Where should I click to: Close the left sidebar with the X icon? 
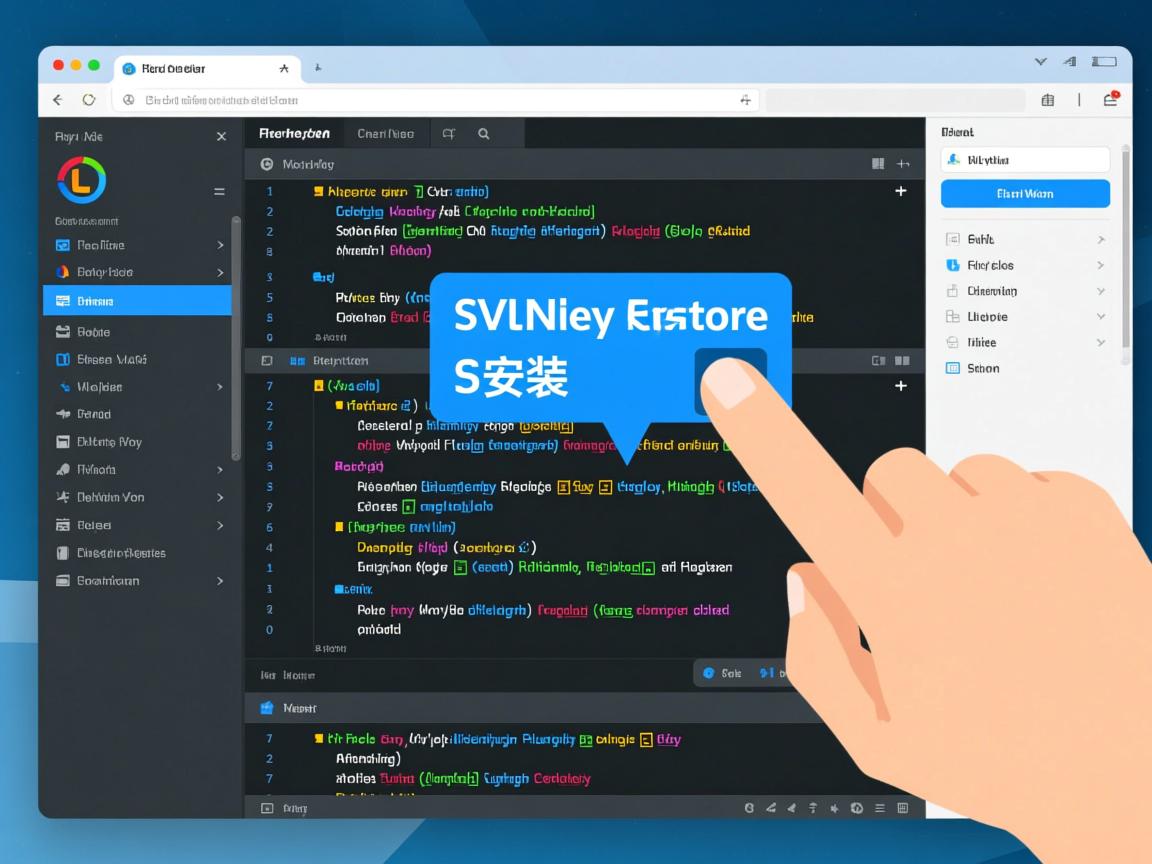click(221, 136)
